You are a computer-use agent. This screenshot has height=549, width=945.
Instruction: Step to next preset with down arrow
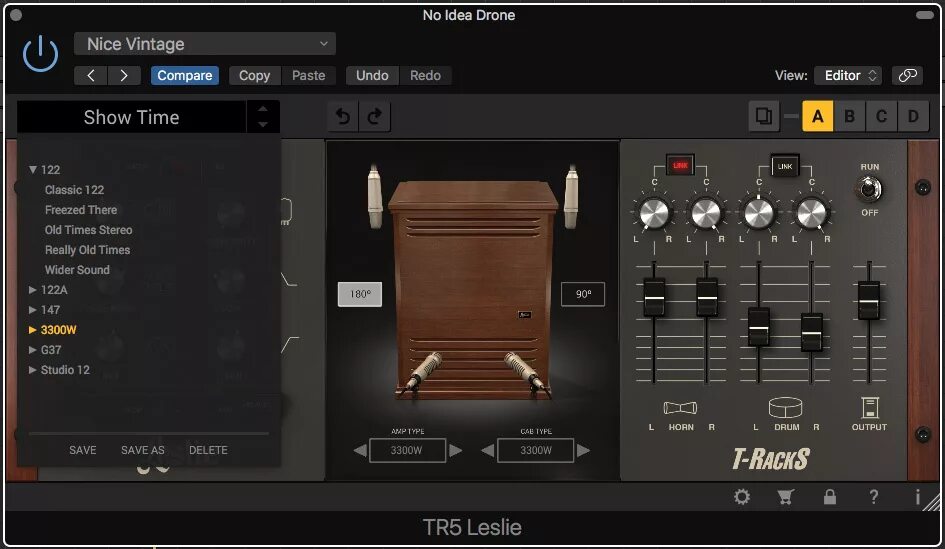[263, 124]
